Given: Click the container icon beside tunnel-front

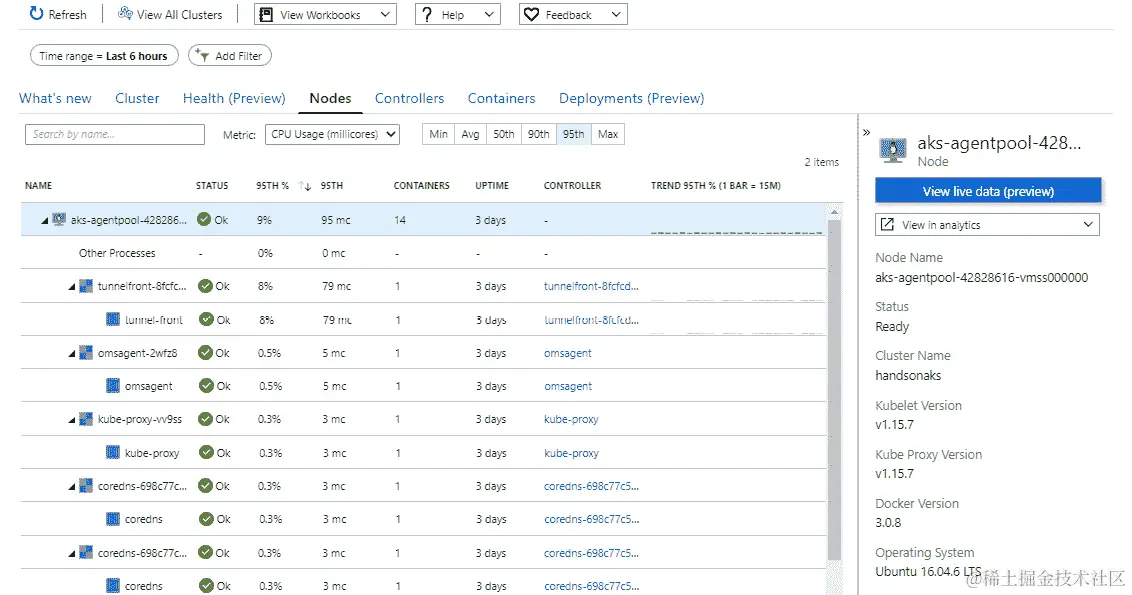Looking at the screenshot, I should tap(113, 319).
